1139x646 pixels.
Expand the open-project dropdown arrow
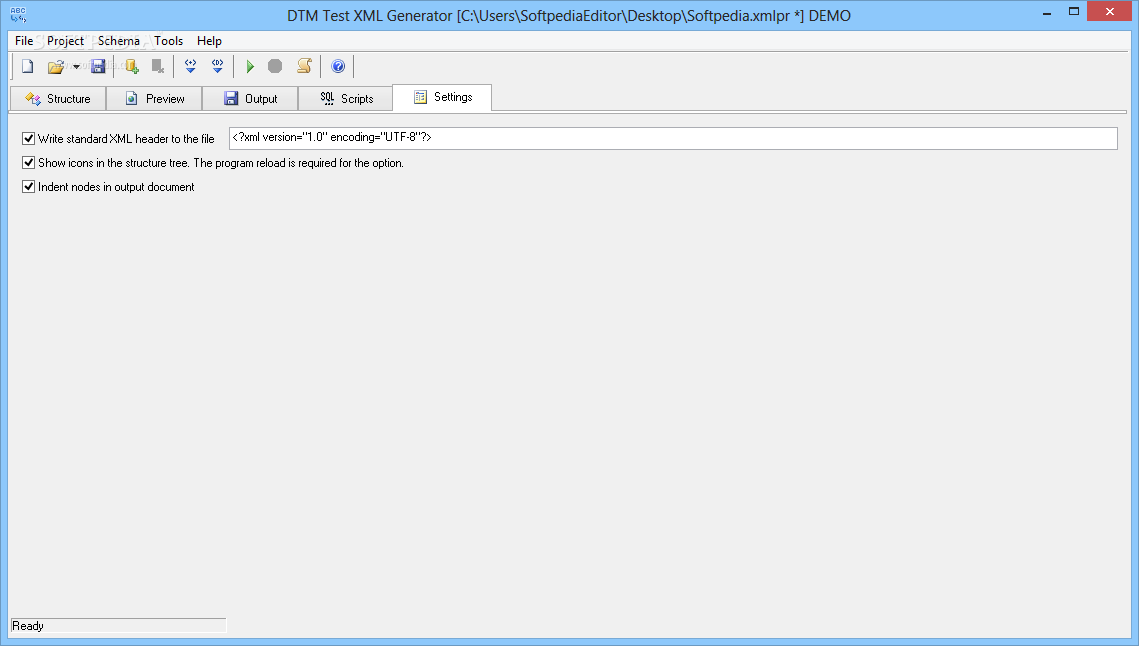pos(76,67)
